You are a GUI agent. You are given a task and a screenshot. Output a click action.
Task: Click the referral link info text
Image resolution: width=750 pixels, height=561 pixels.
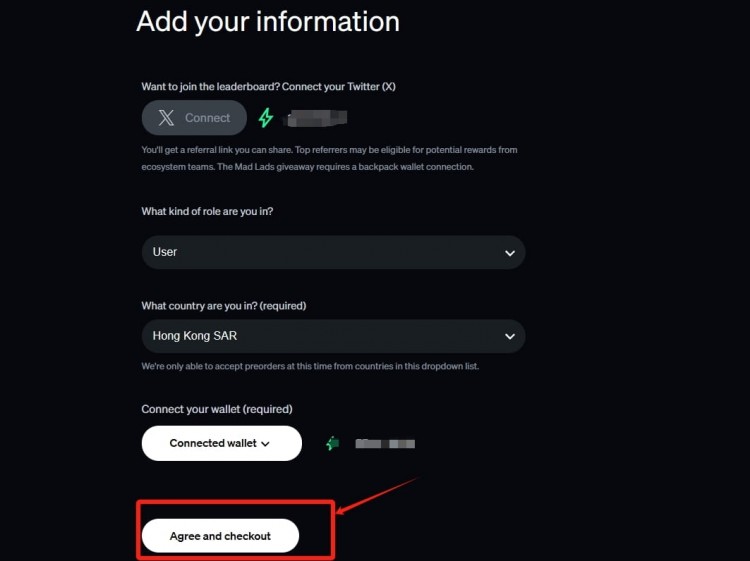(329, 158)
